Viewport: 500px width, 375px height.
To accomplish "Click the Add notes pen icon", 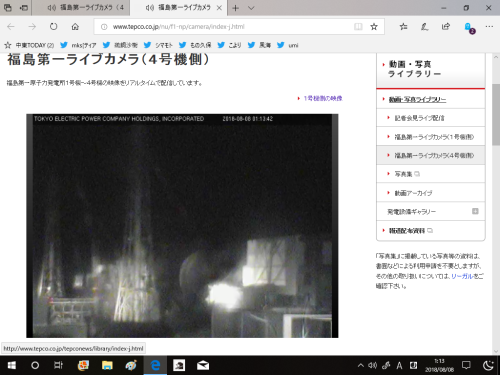I will pyautogui.click(x=424, y=27).
